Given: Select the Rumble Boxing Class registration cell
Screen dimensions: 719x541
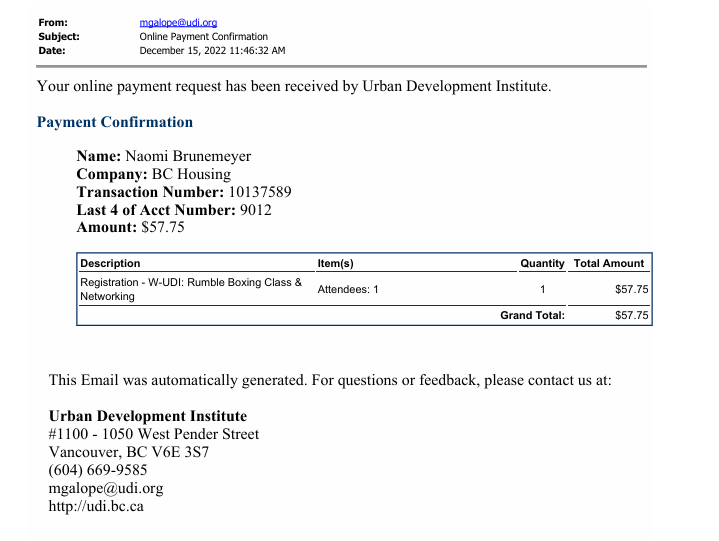Looking at the screenshot, I should click(191, 289).
